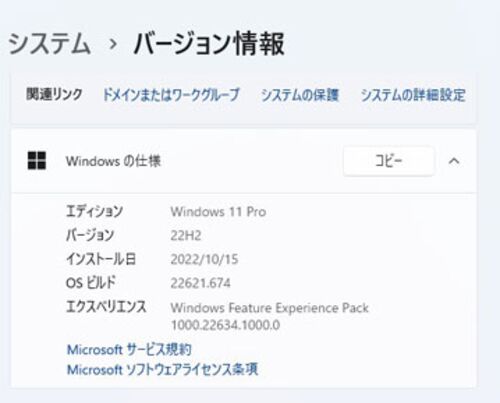
Task: Open ドメインまたはワークグループ link
Action: (x=171, y=95)
